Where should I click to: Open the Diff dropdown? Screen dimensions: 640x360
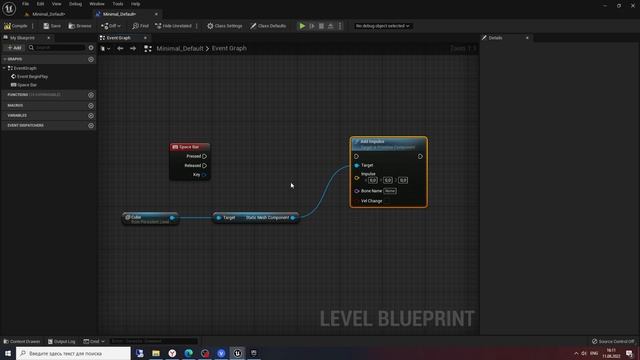pyautogui.click(x=111, y=26)
